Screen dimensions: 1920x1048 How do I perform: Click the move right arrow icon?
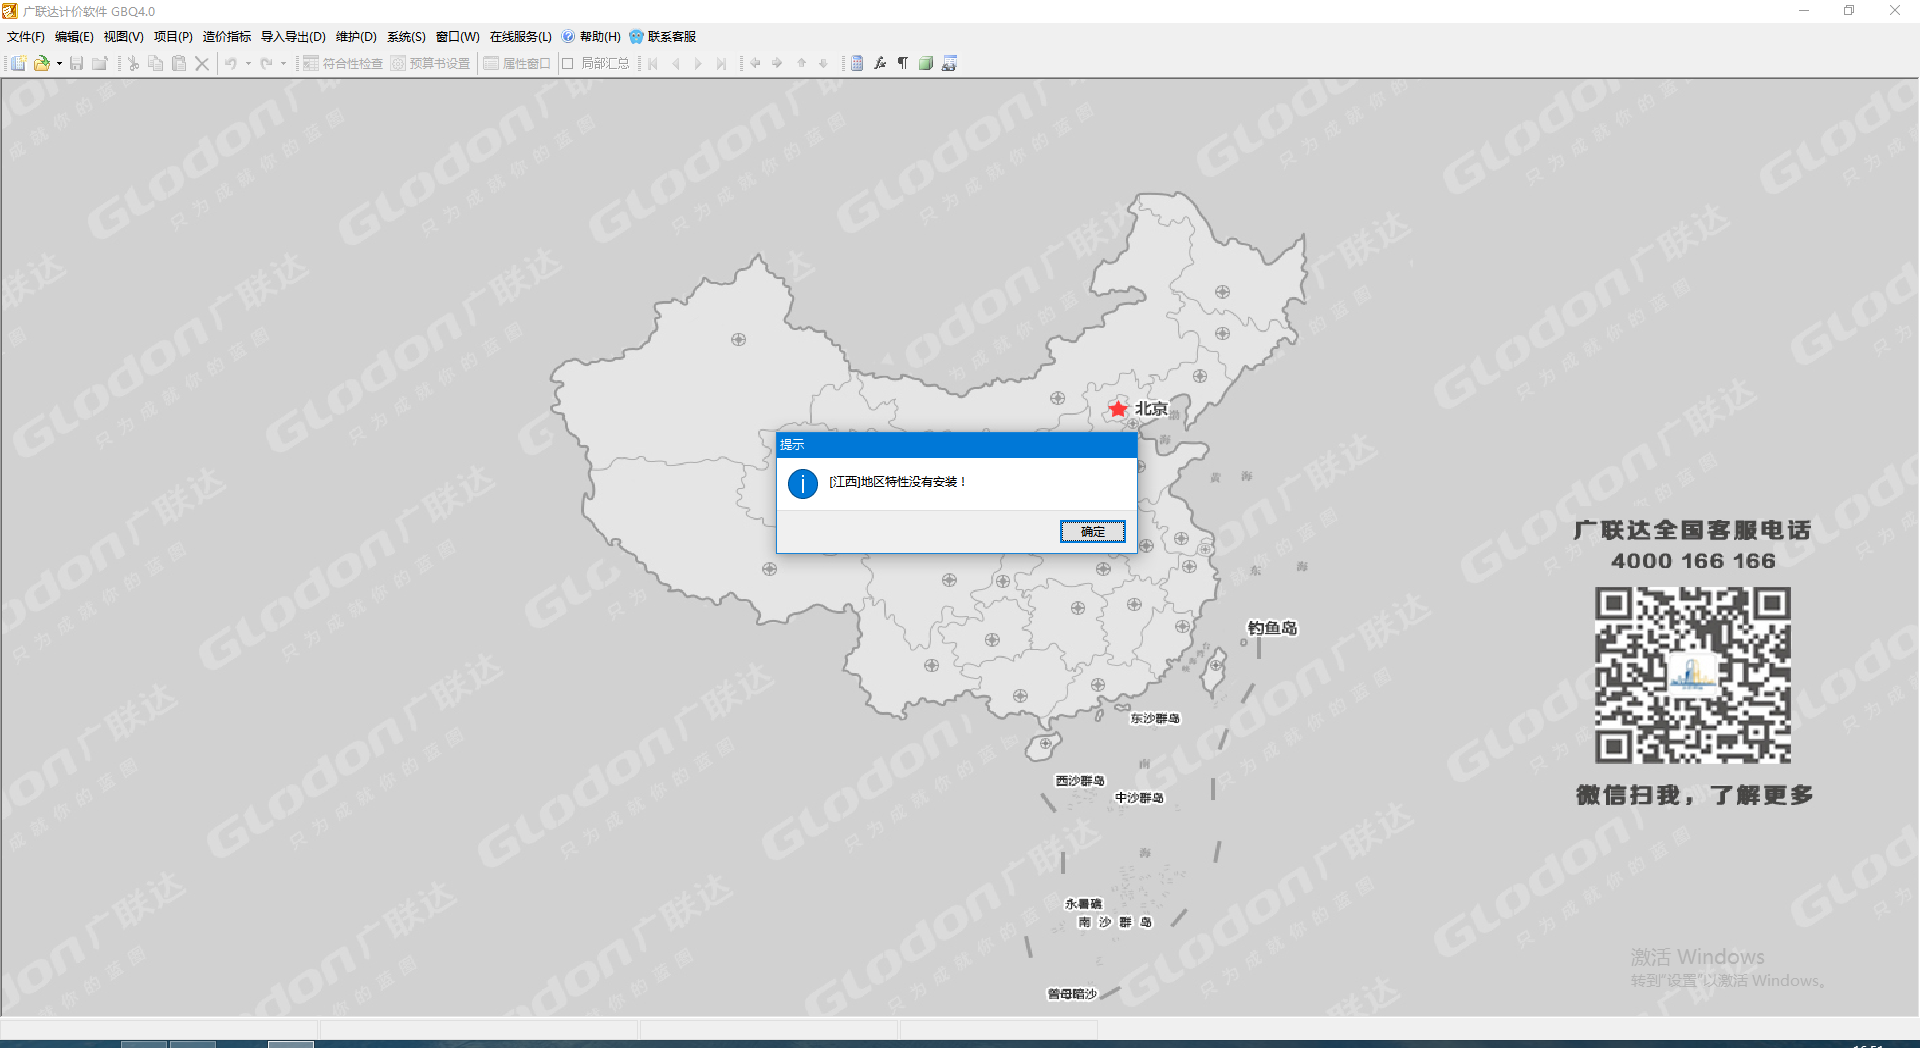[x=777, y=63]
